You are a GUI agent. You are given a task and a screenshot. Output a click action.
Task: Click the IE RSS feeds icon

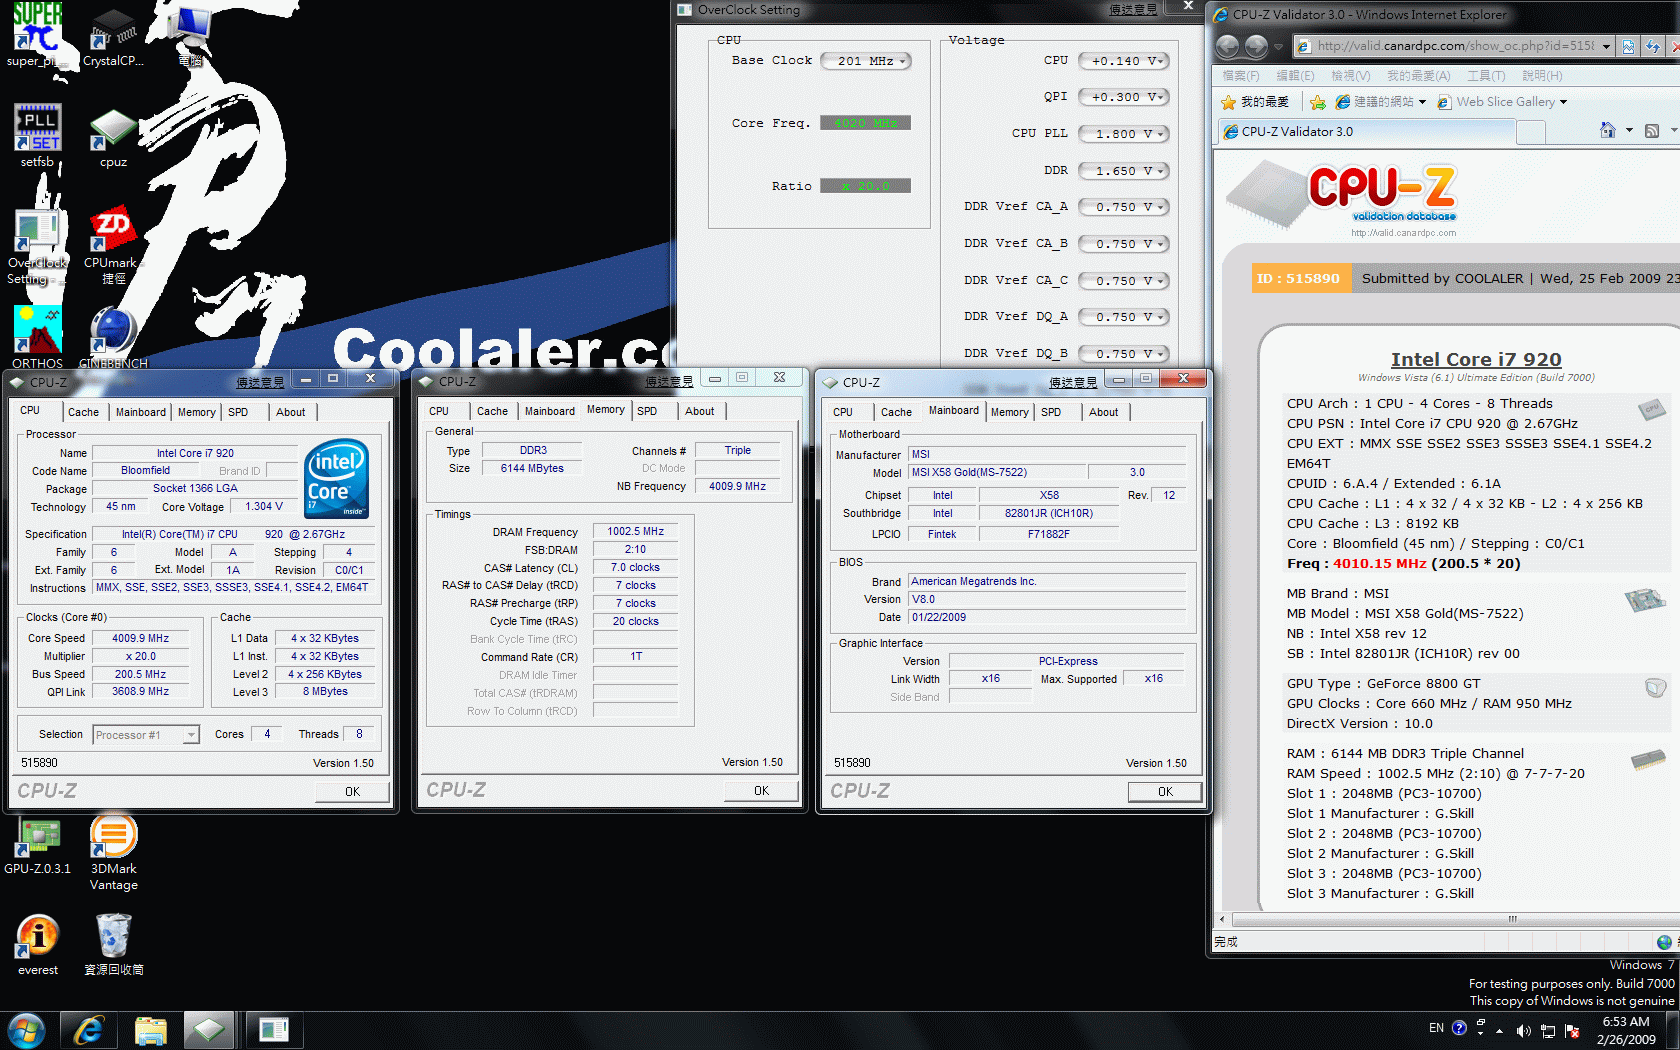coord(1652,131)
